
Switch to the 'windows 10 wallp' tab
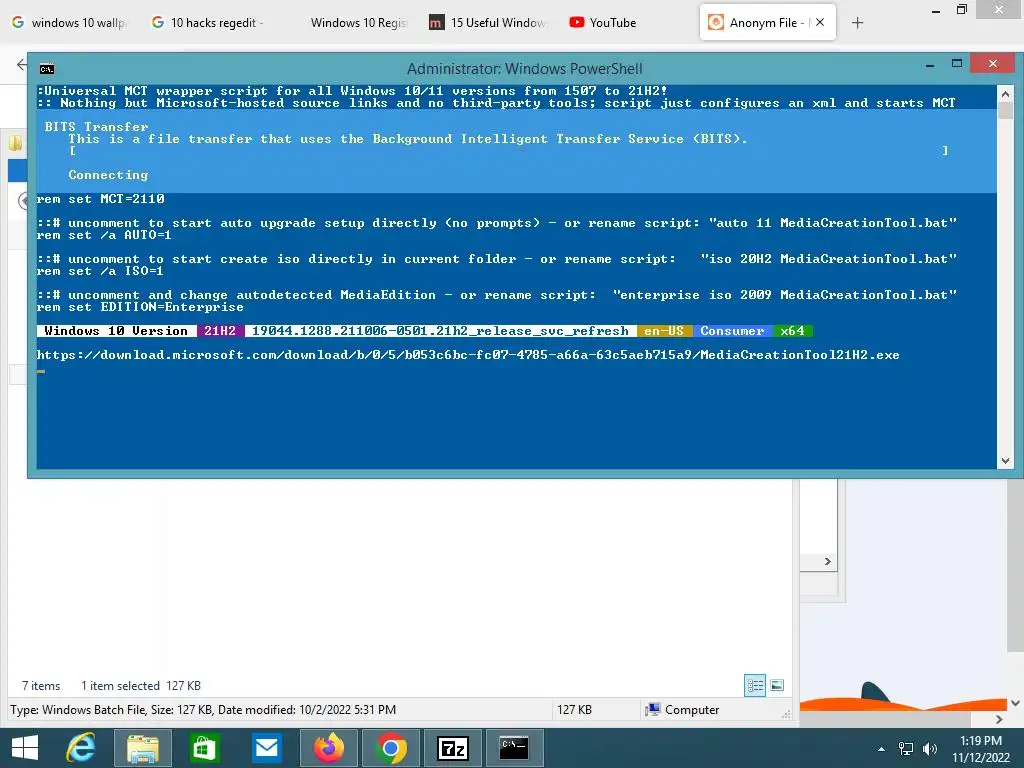(x=69, y=23)
